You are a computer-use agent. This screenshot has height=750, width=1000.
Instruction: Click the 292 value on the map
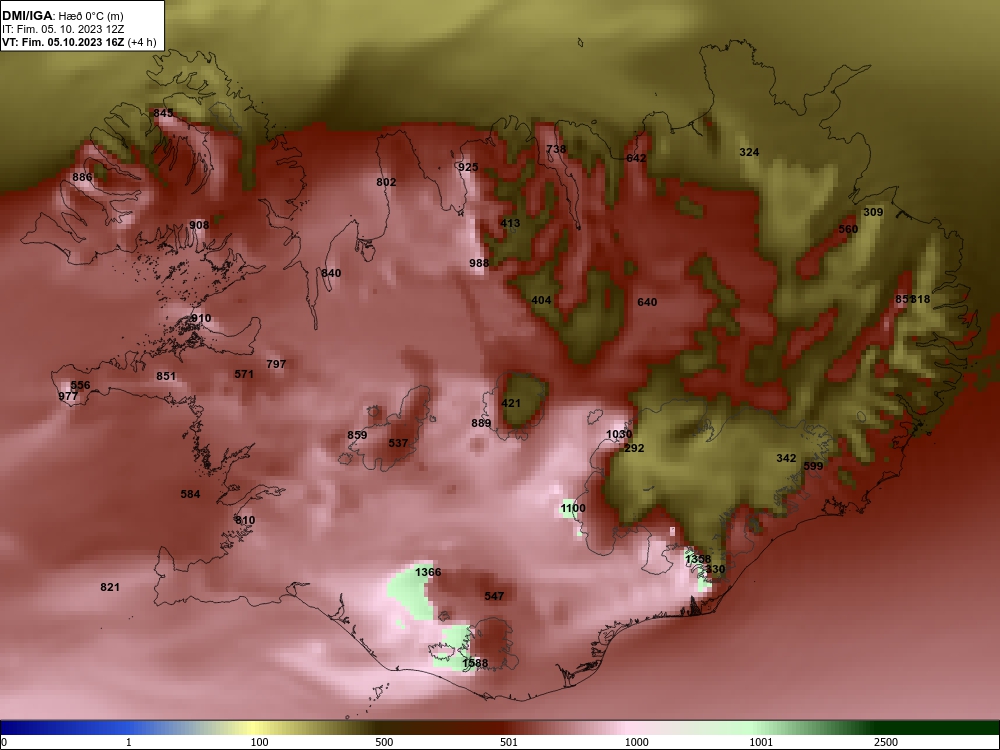point(634,448)
